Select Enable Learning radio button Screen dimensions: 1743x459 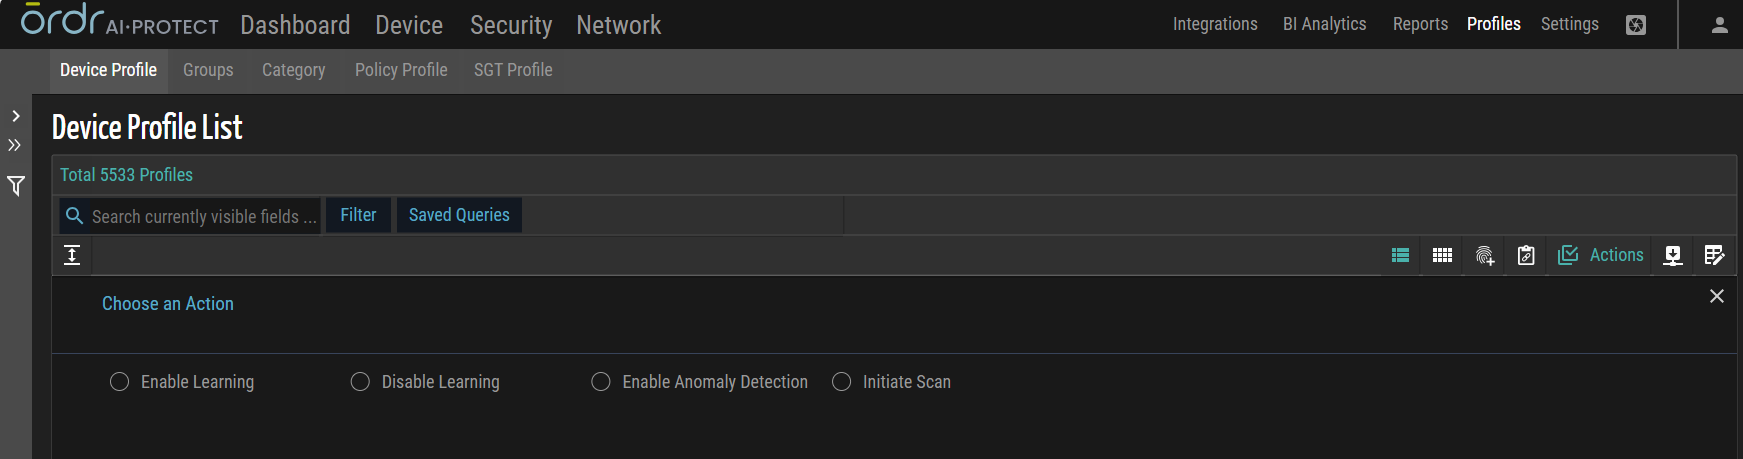(x=120, y=382)
